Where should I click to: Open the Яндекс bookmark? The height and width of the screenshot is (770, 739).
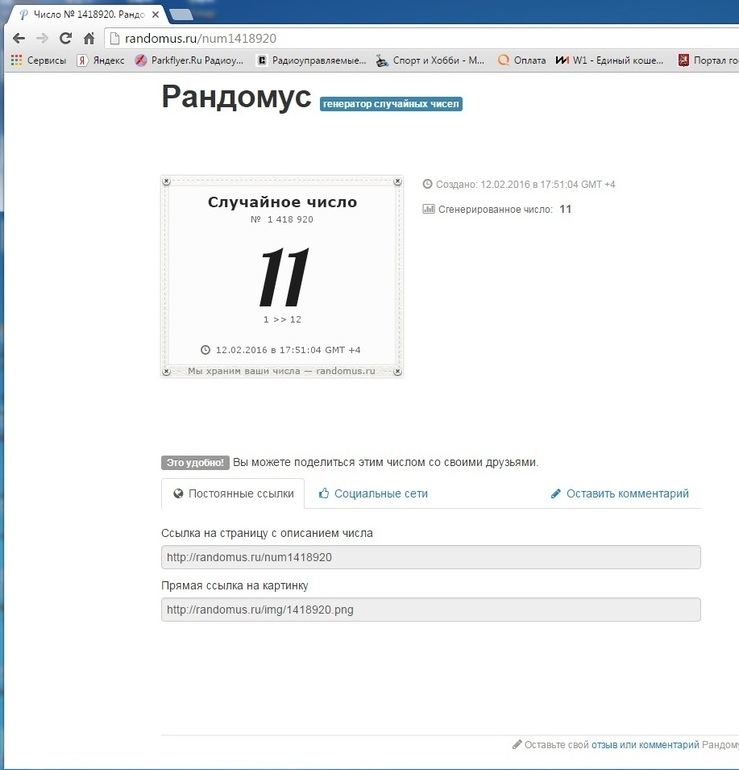click(x=101, y=60)
